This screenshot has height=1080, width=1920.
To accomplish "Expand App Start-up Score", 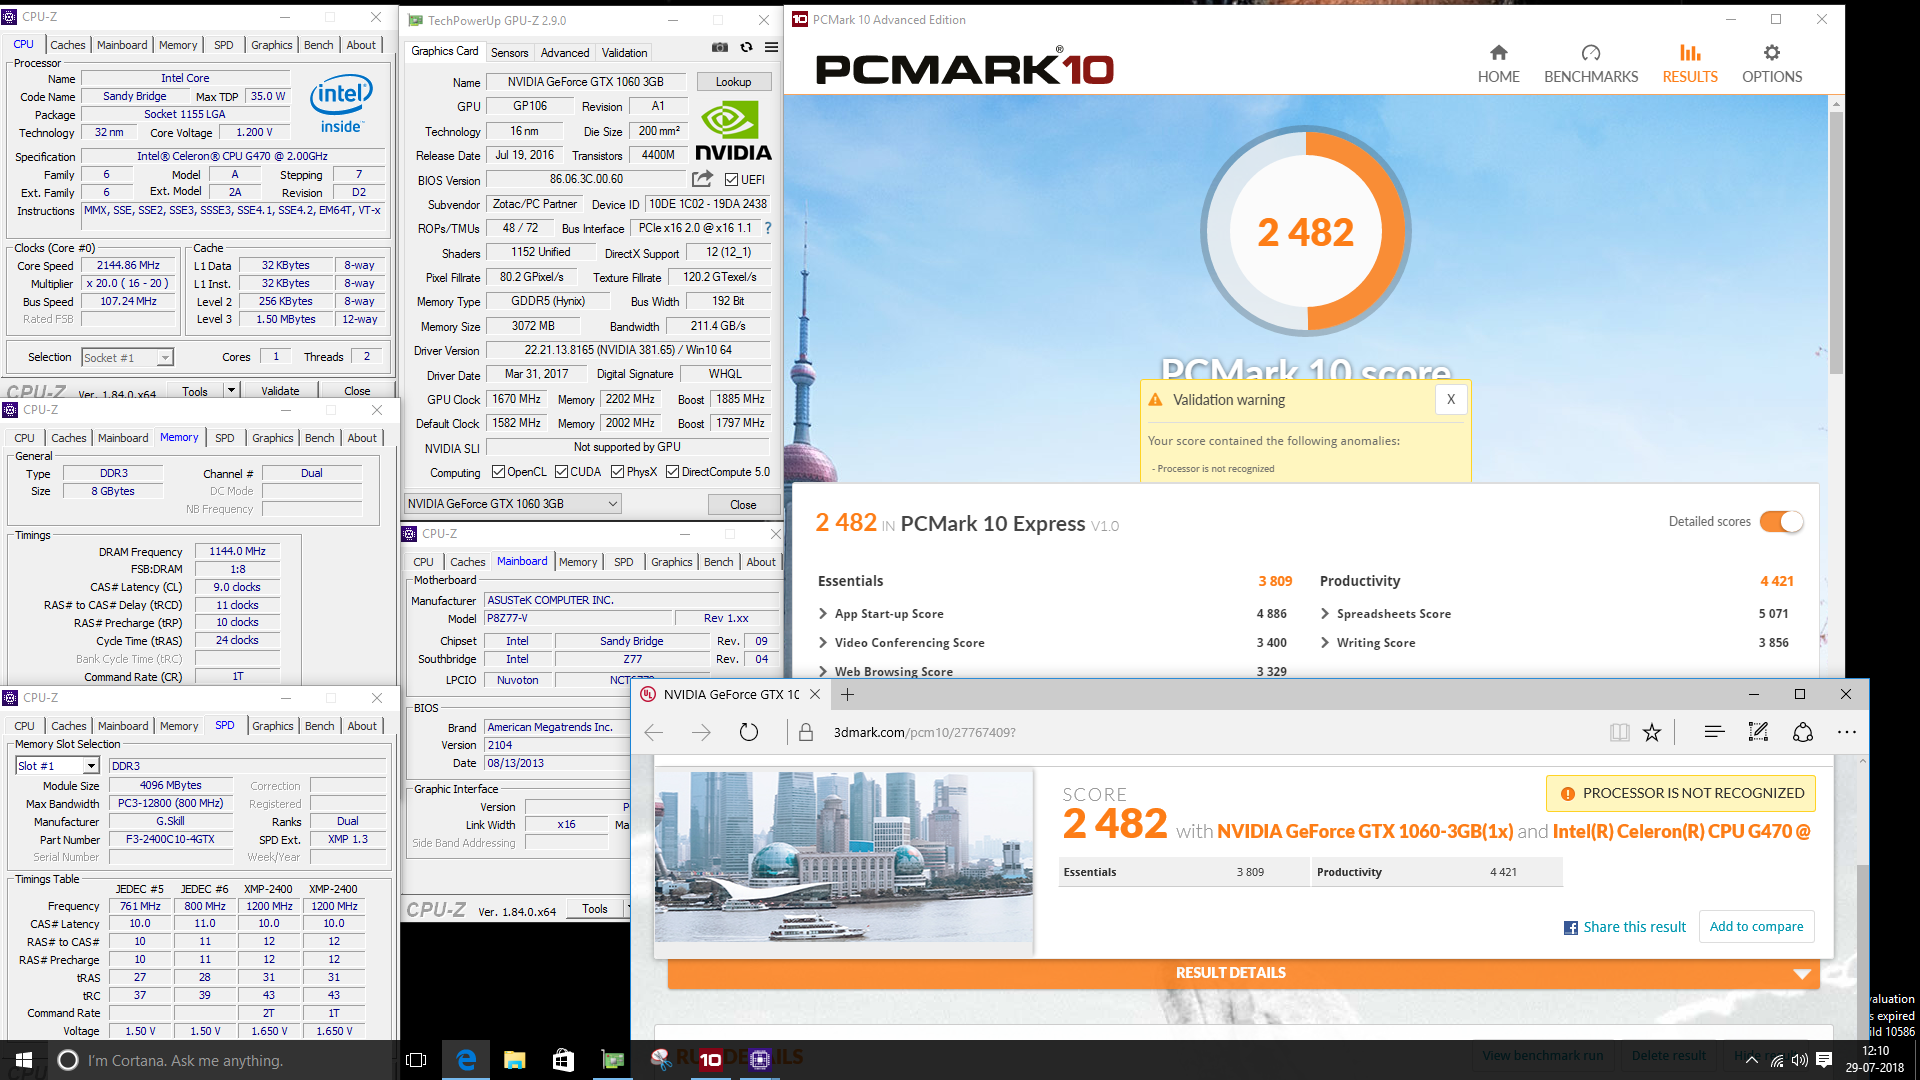I will tap(823, 613).
